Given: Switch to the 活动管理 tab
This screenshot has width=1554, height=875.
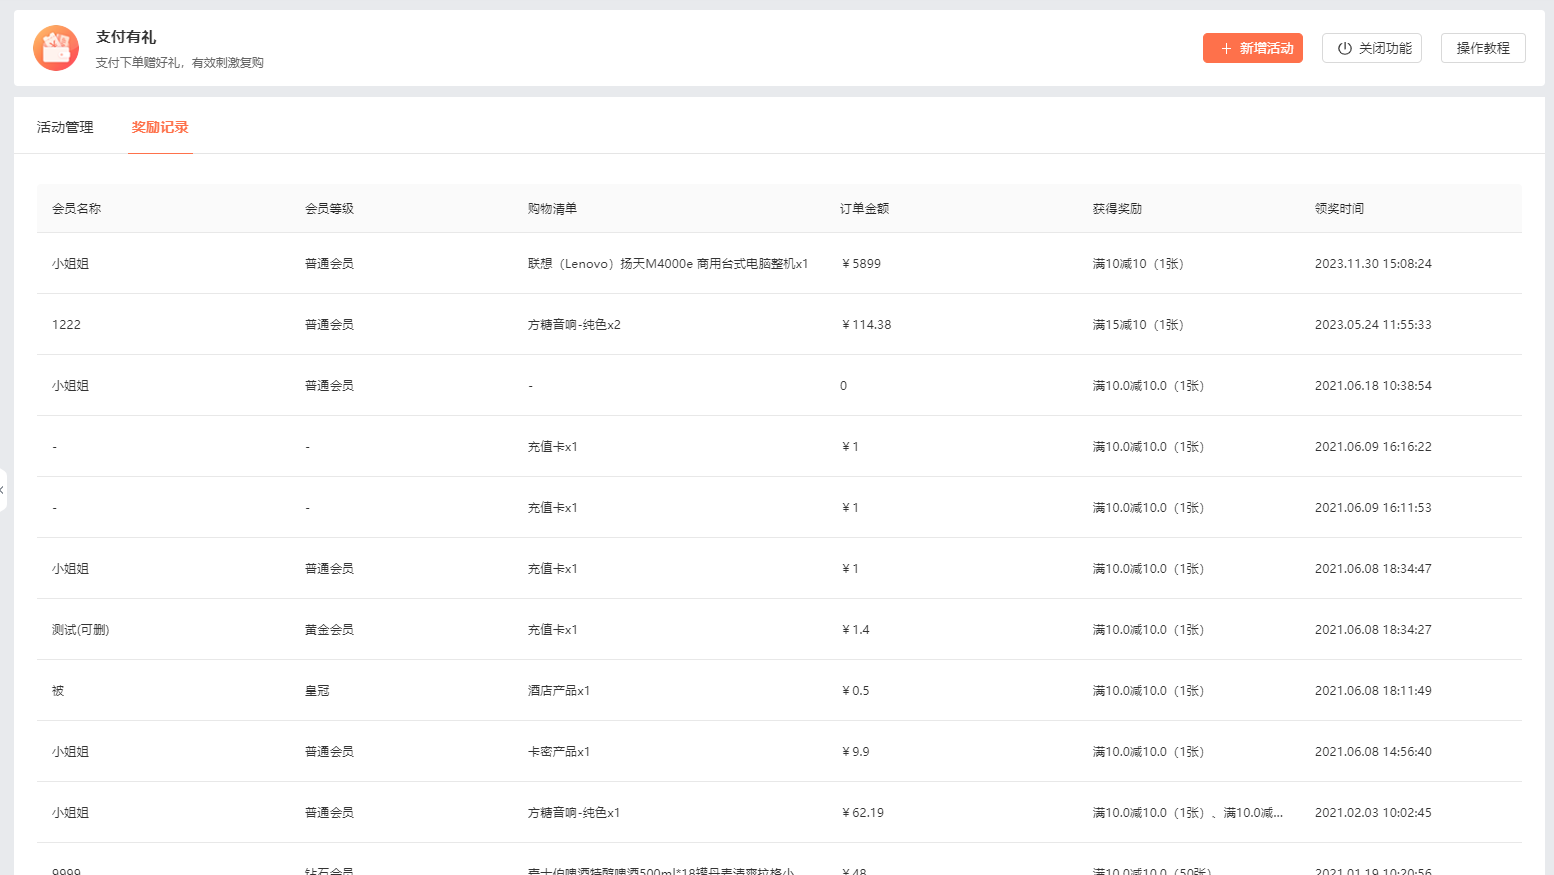Looking at the screenshot, I should pos(65,127).
